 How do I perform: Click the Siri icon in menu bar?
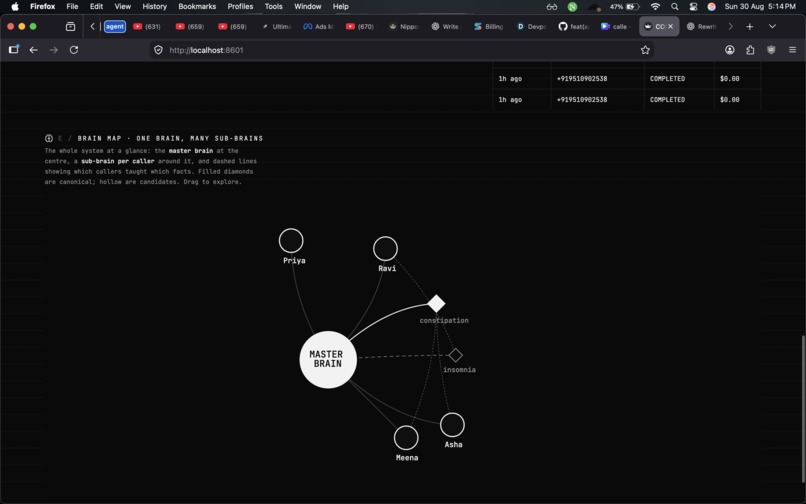coord(711,7)
